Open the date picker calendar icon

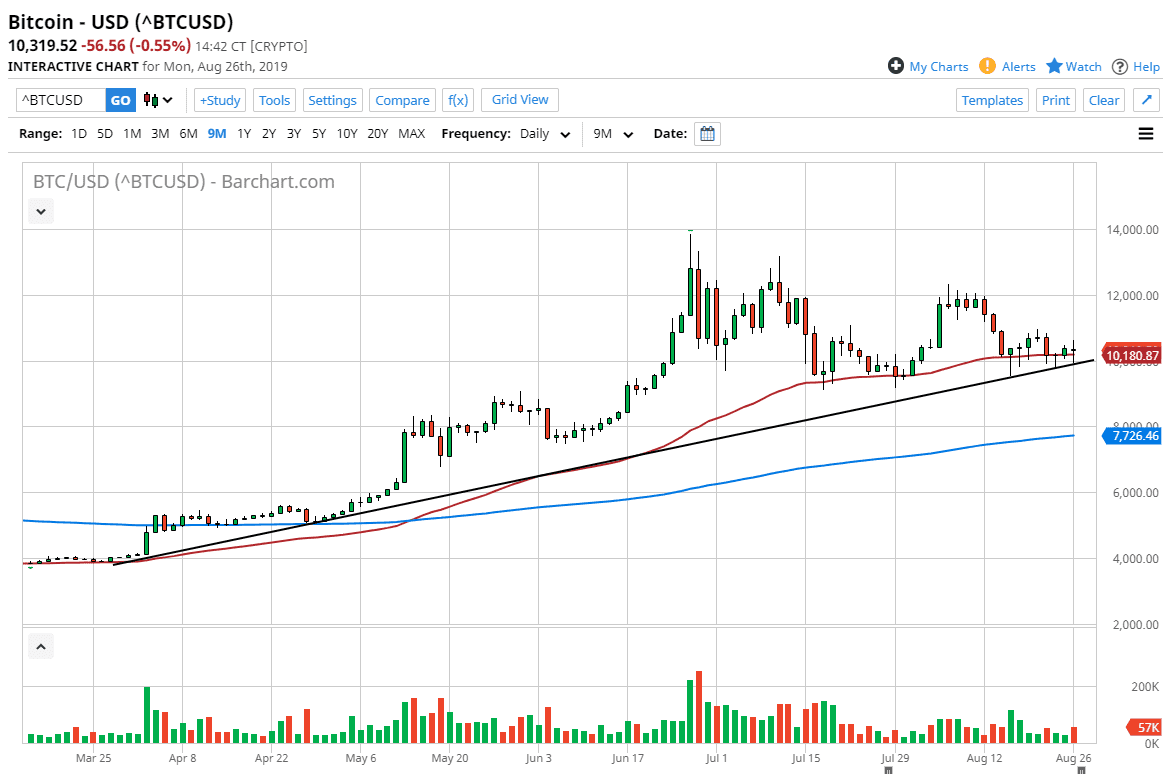pyautogui.click(x=707, y=133)
